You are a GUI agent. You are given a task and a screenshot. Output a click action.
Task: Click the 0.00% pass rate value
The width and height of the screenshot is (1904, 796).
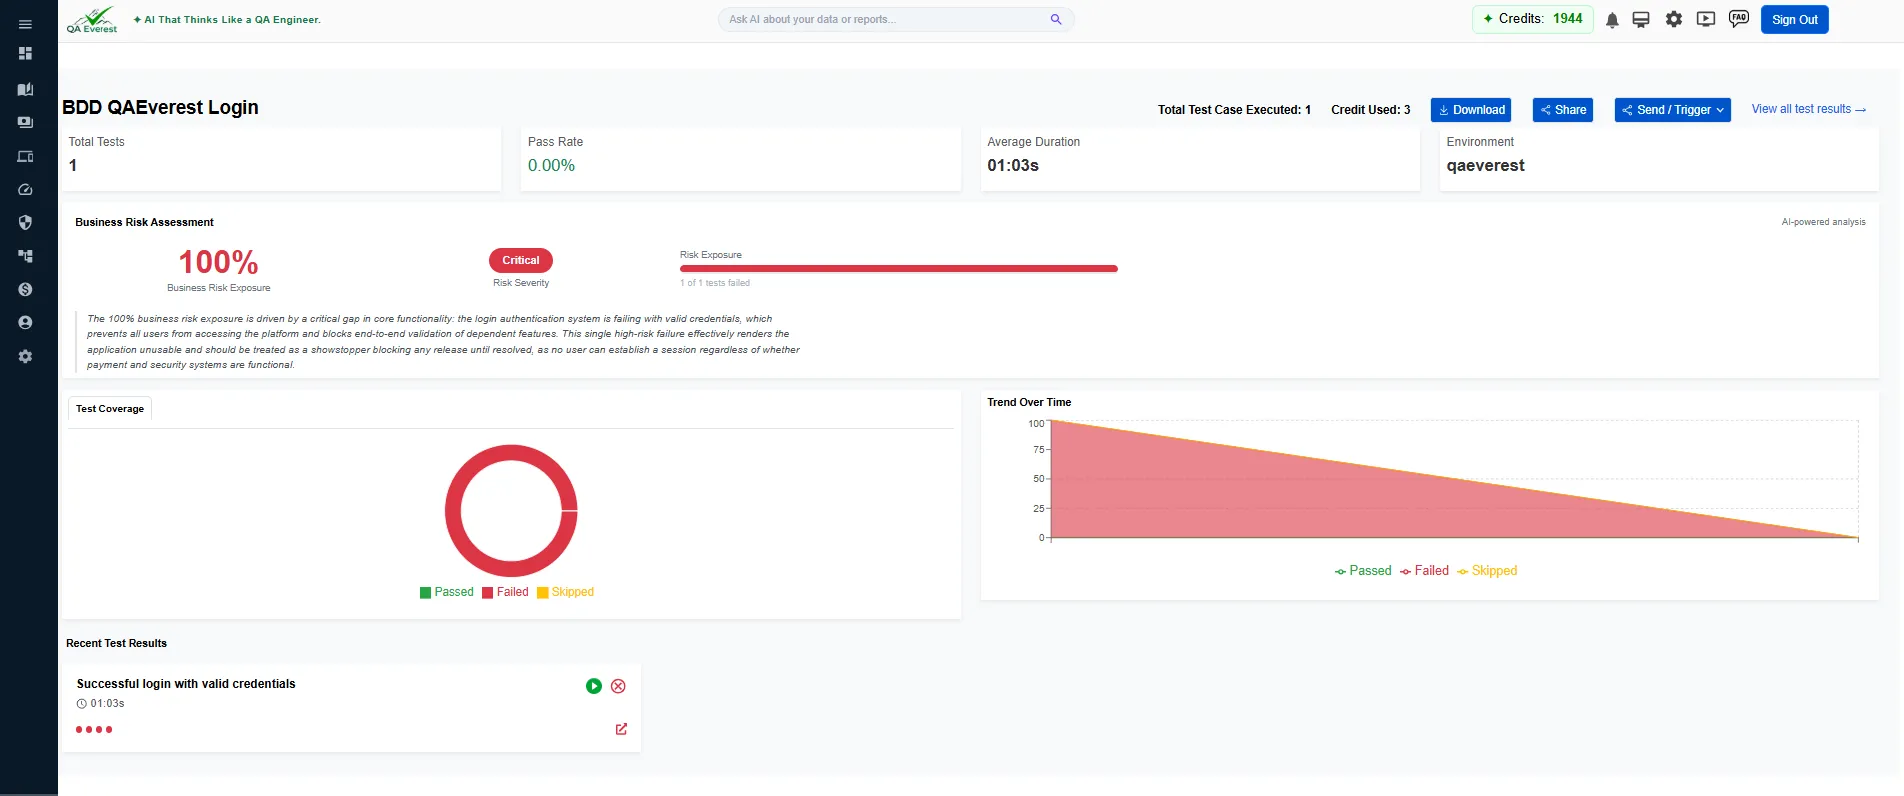(551, 166)
